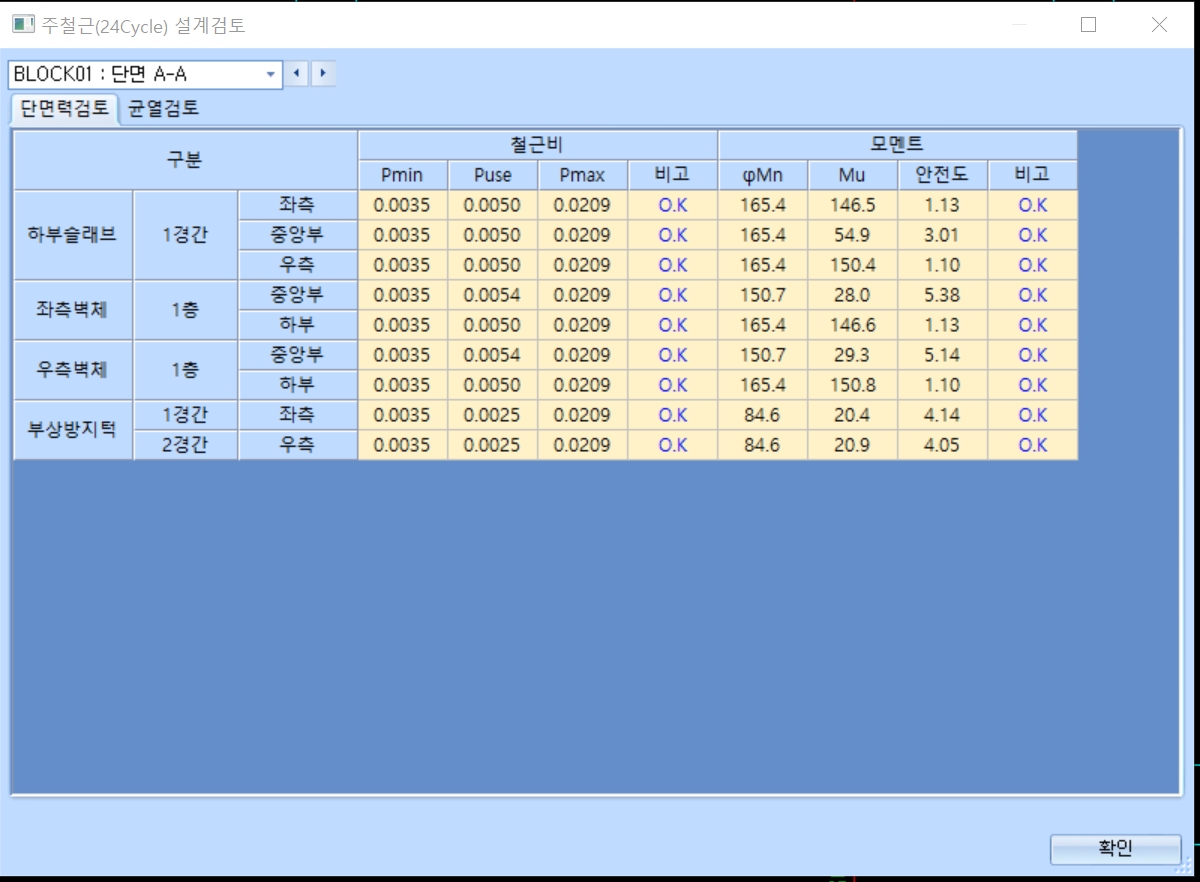Maximize the 설계검토 window
The height and width of the screenshot is (882, 1200).
point(1089,25)
